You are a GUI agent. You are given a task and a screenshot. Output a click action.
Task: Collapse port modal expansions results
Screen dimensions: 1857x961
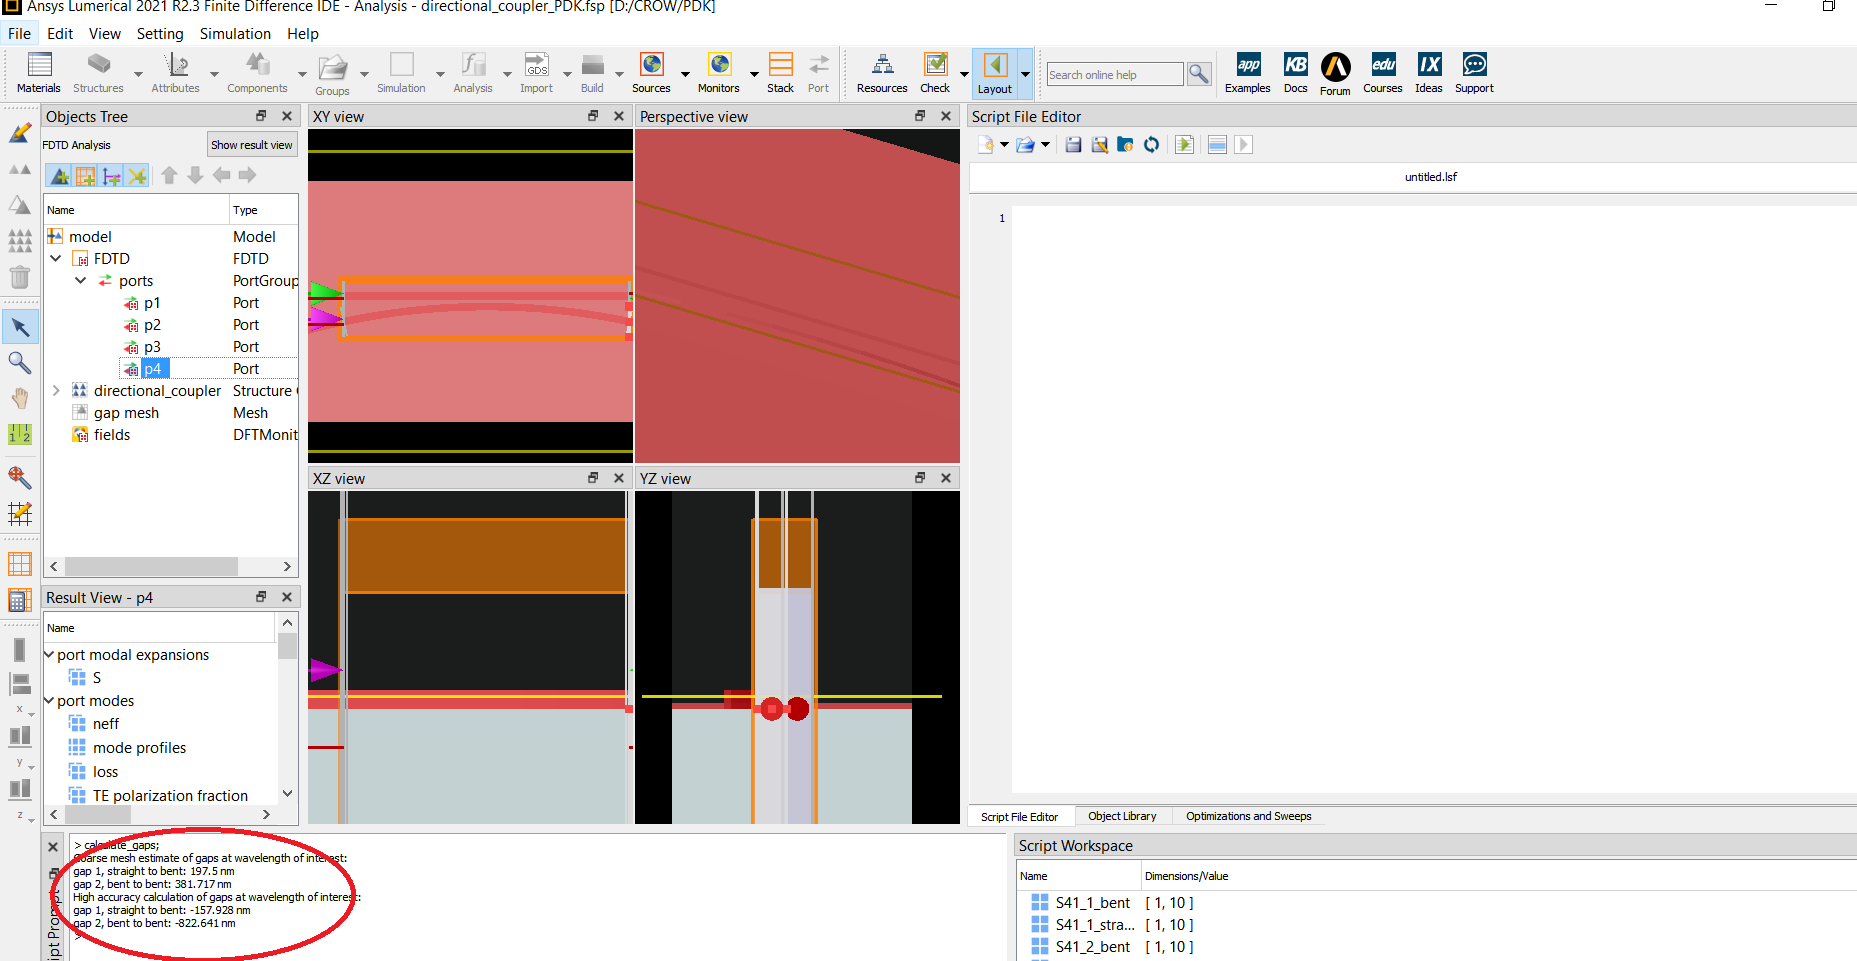(x=49, y=654)
